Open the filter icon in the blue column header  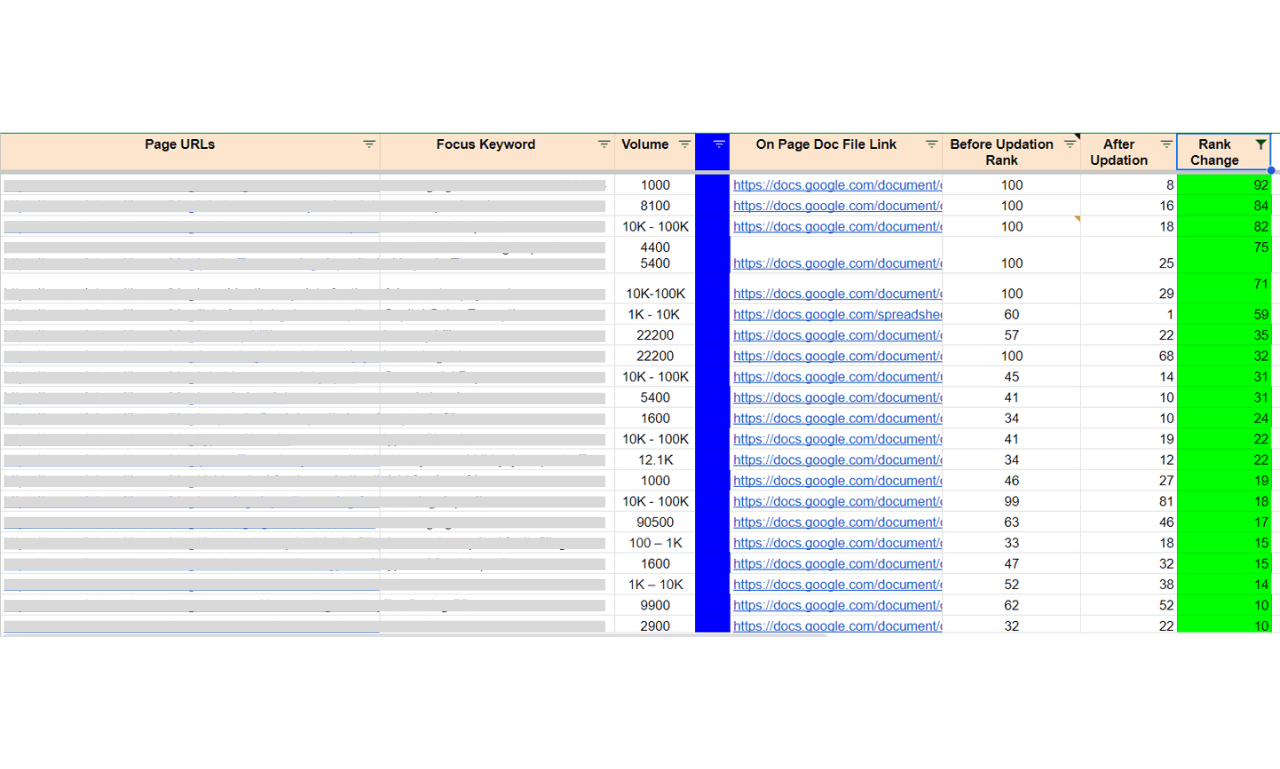click(x=719, y=144)
